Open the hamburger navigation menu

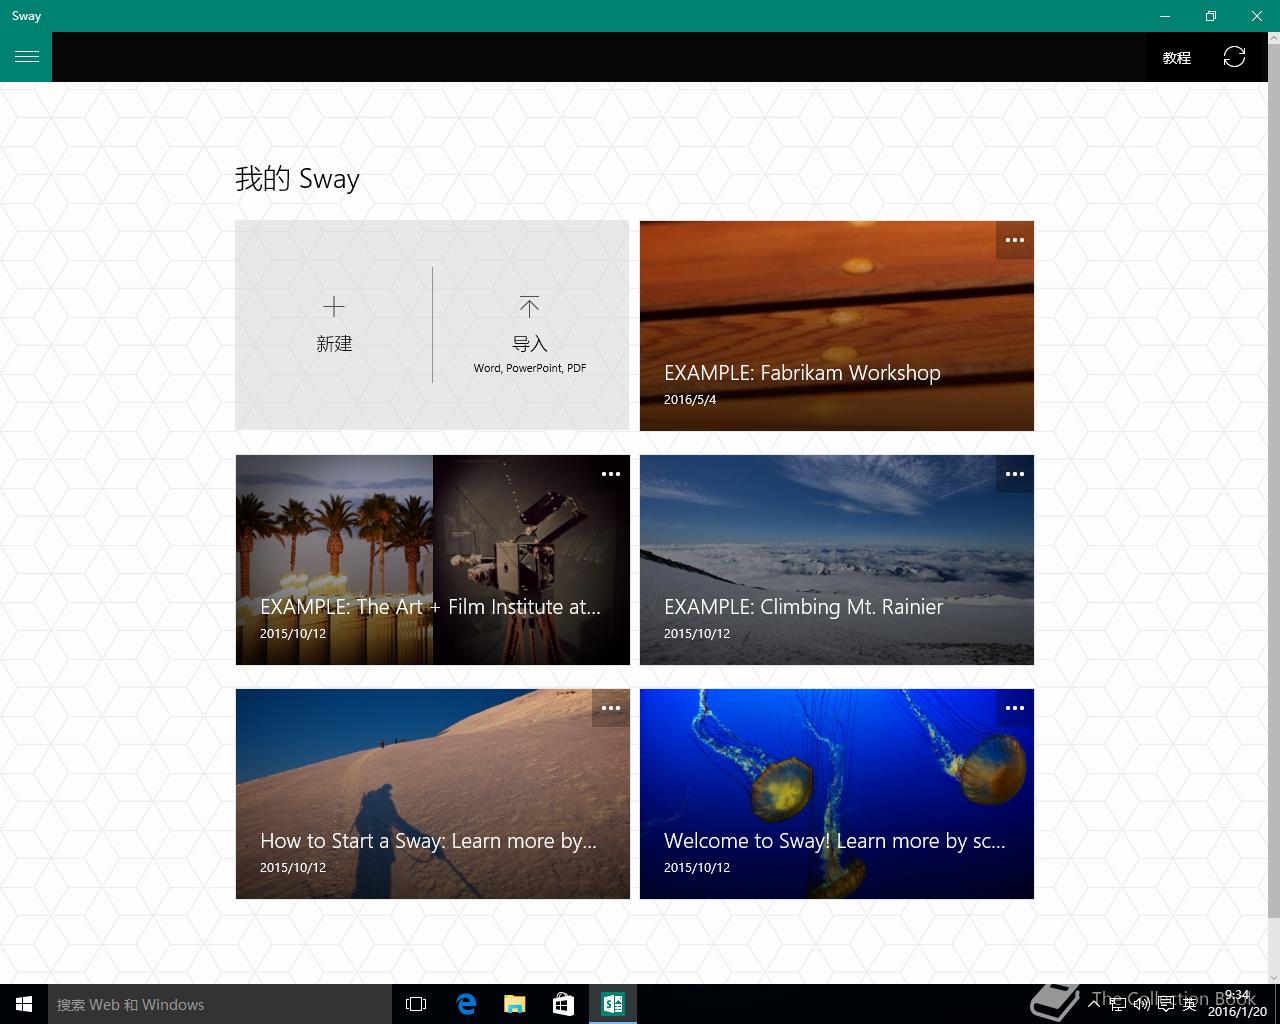(26, 57)
